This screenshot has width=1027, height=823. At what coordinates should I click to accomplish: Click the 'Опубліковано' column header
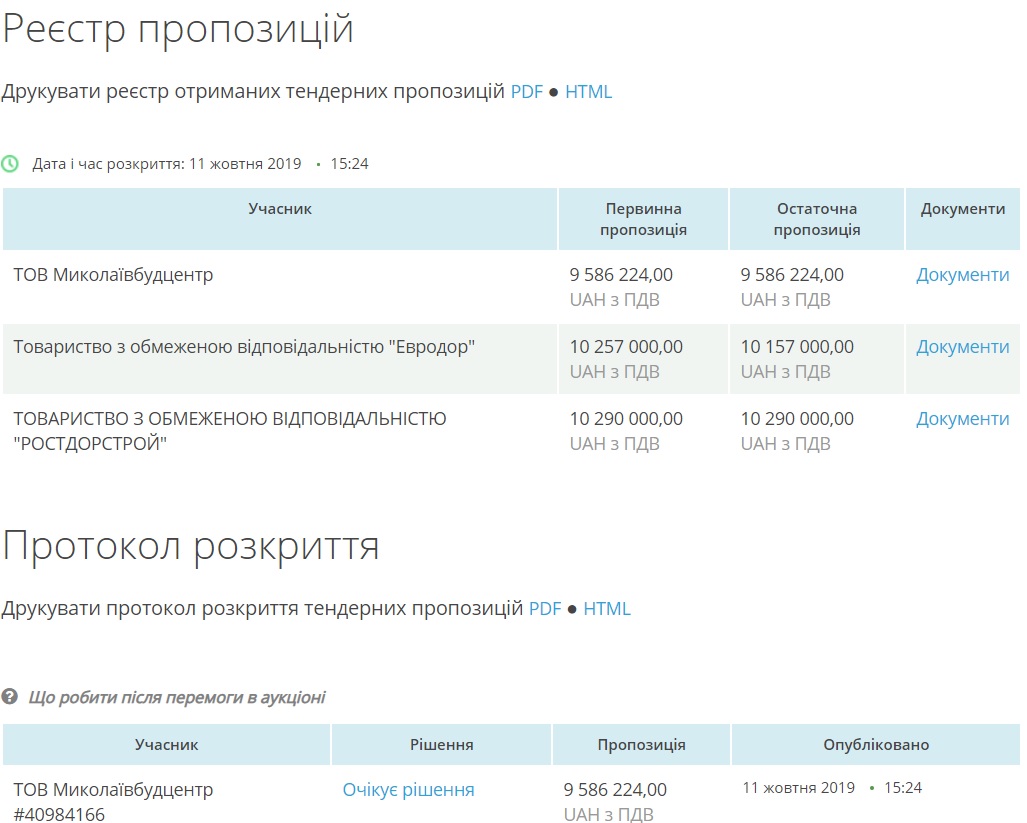point(876,745)
